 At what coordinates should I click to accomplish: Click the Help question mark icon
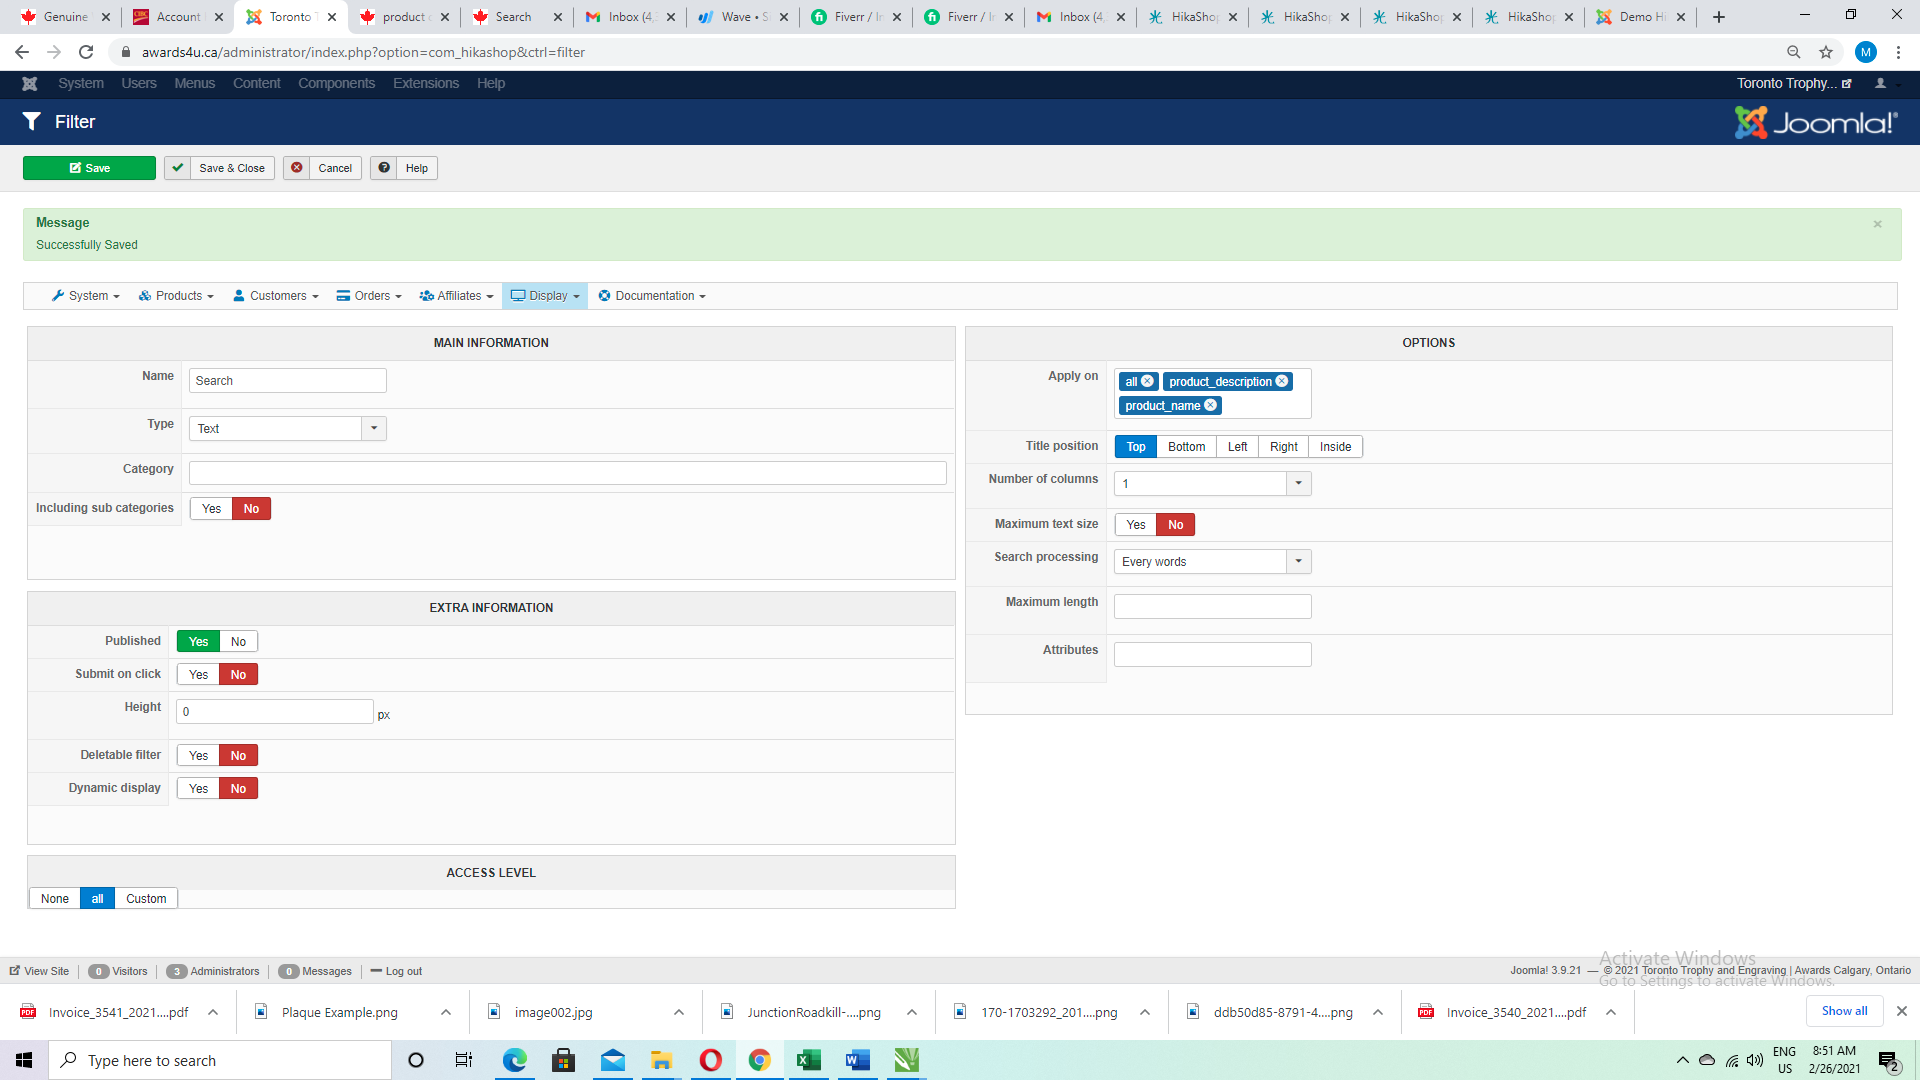(x=384, y=168)
